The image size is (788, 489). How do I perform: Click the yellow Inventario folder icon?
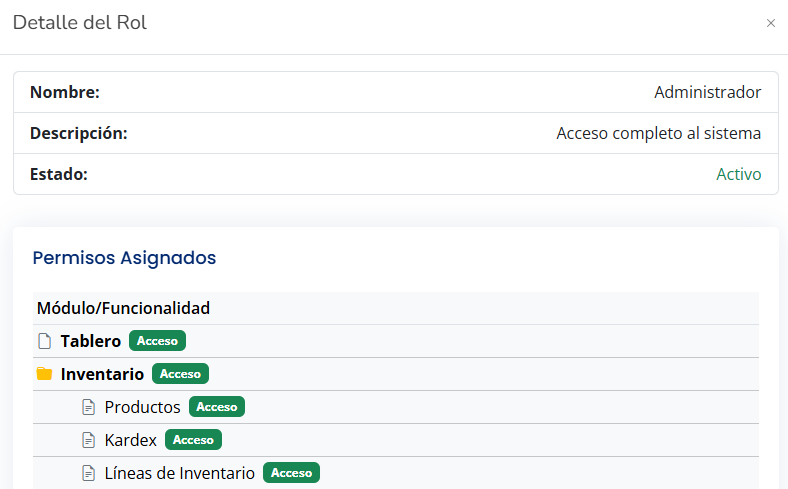point(44,374)
